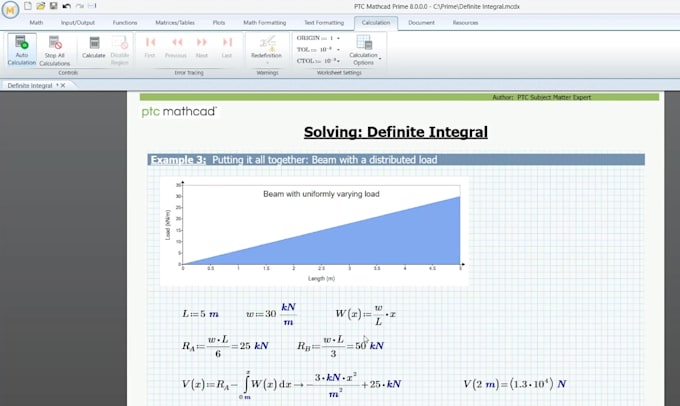680x406 pixels.
Task: Click the ptc mathcad logo in worksheet
Action: (179, 112)
